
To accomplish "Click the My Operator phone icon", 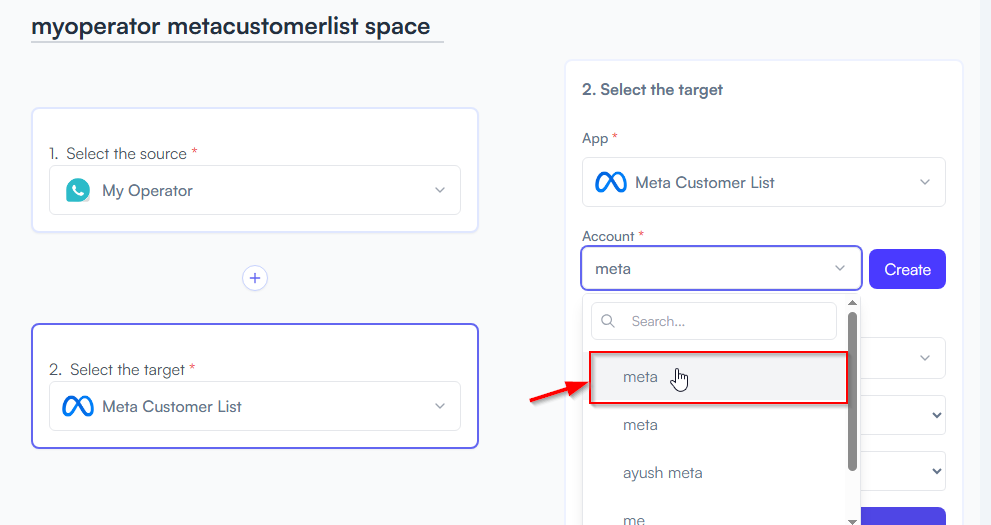I will click(78, 190).
